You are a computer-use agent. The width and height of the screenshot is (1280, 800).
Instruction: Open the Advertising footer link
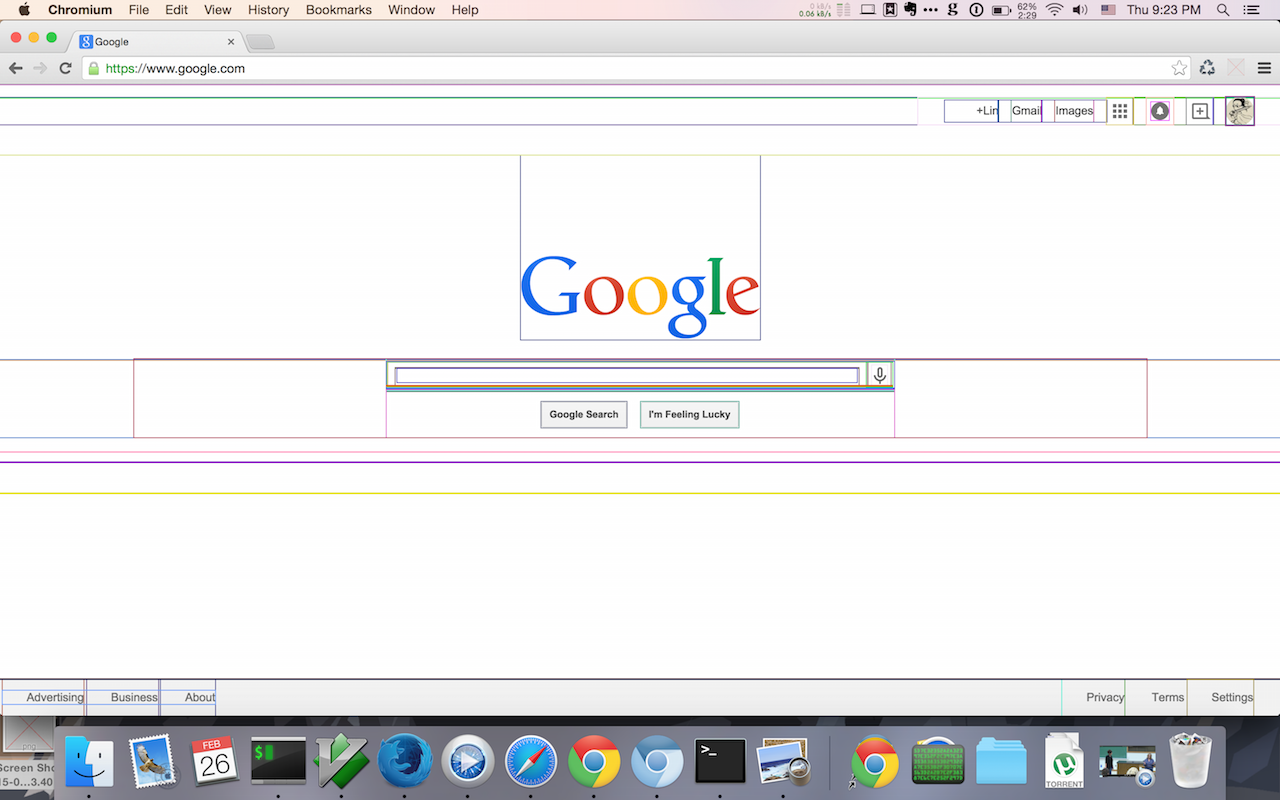pyautogui.click(x=55, y=697)
